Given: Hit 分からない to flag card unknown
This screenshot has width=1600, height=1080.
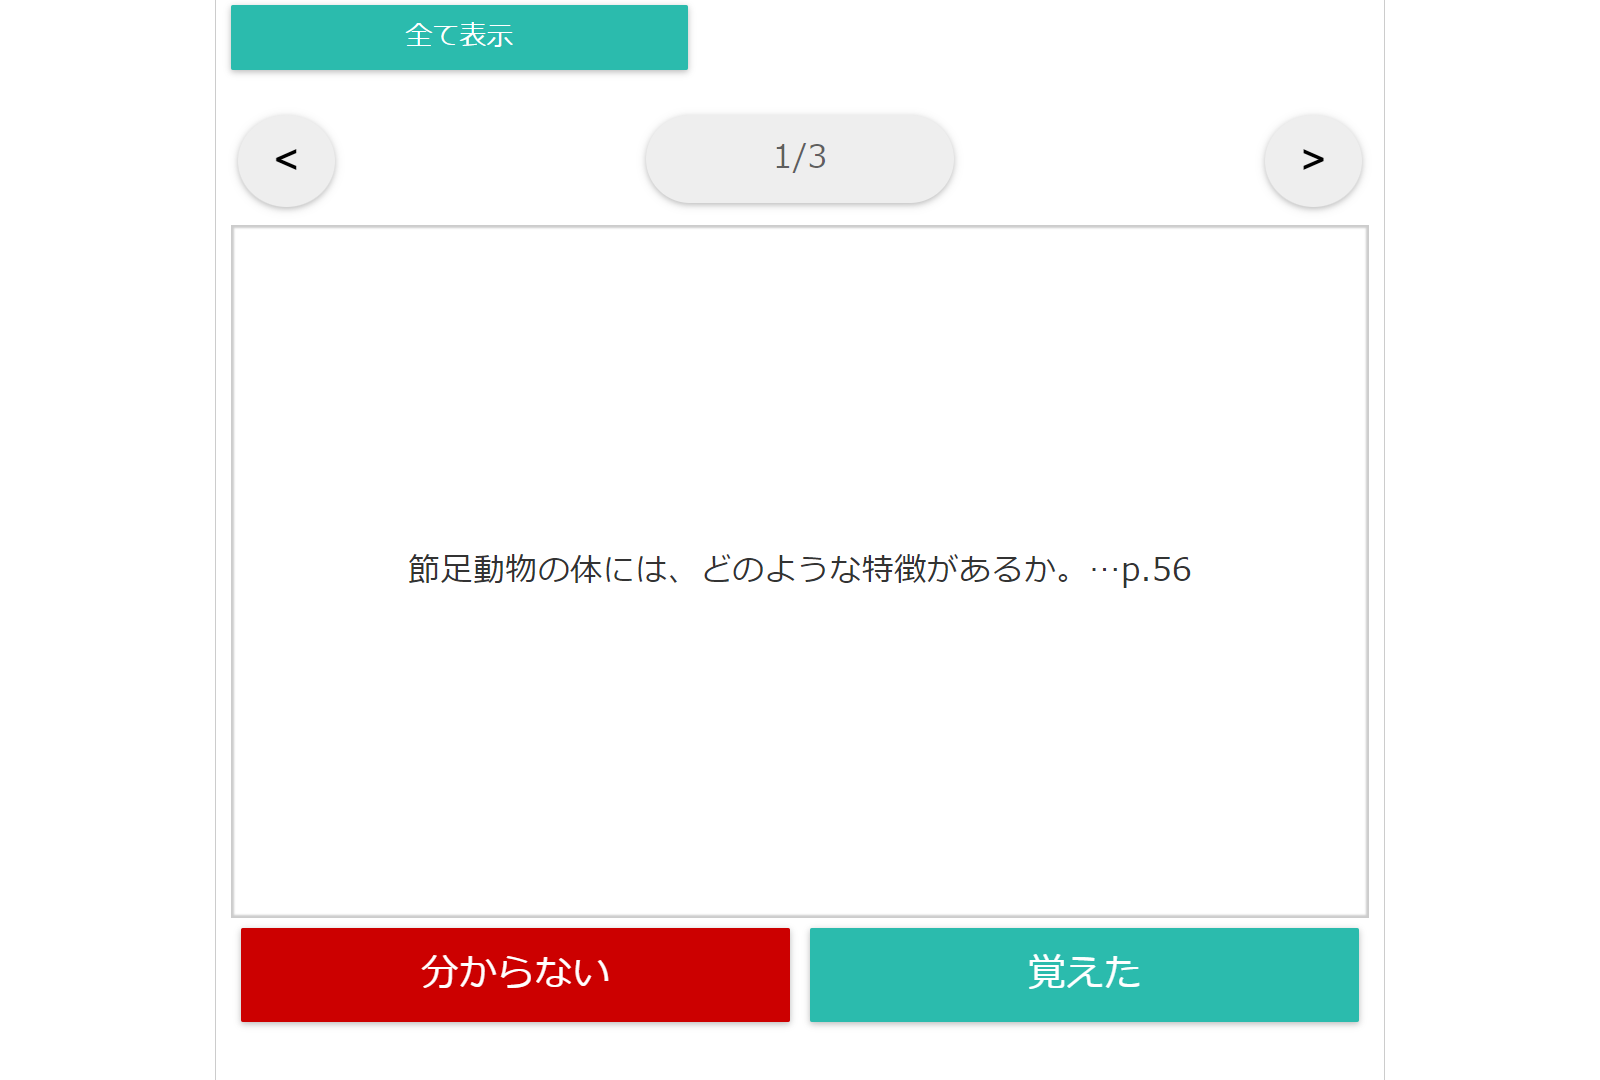Looking at the screenshot, I should [x=515, y=974].
